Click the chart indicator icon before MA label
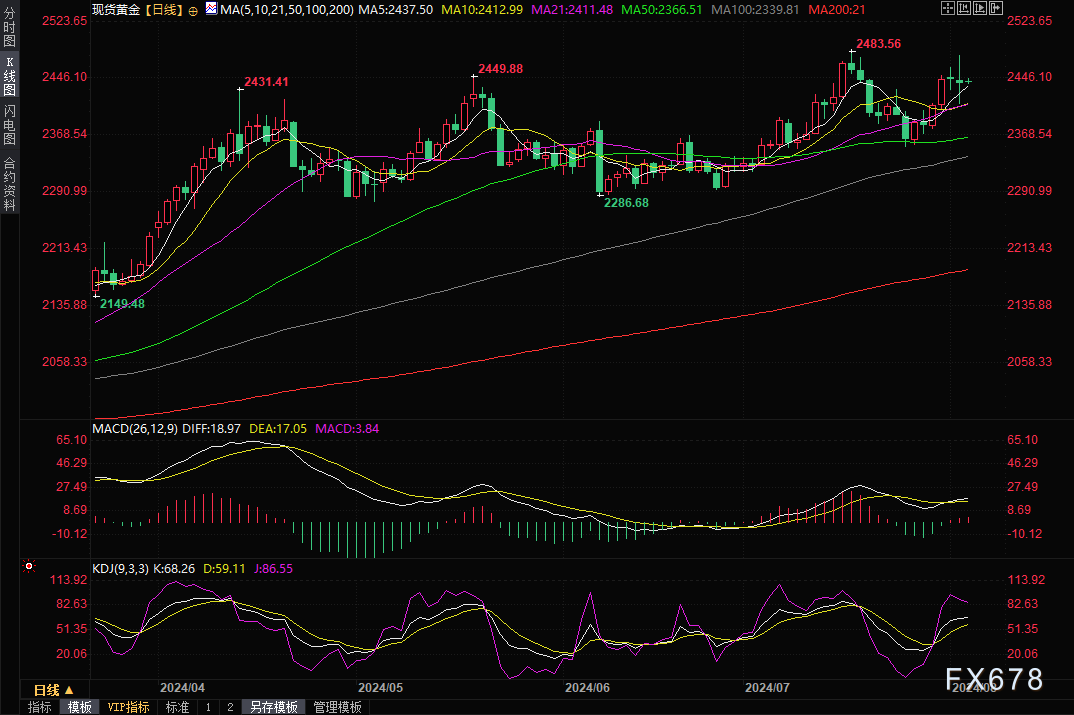 click(212, 9)
